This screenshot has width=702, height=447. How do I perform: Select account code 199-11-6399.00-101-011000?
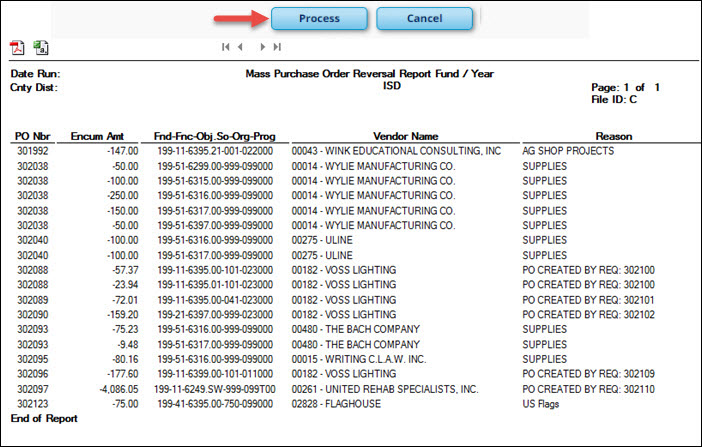tap(215, 374)
